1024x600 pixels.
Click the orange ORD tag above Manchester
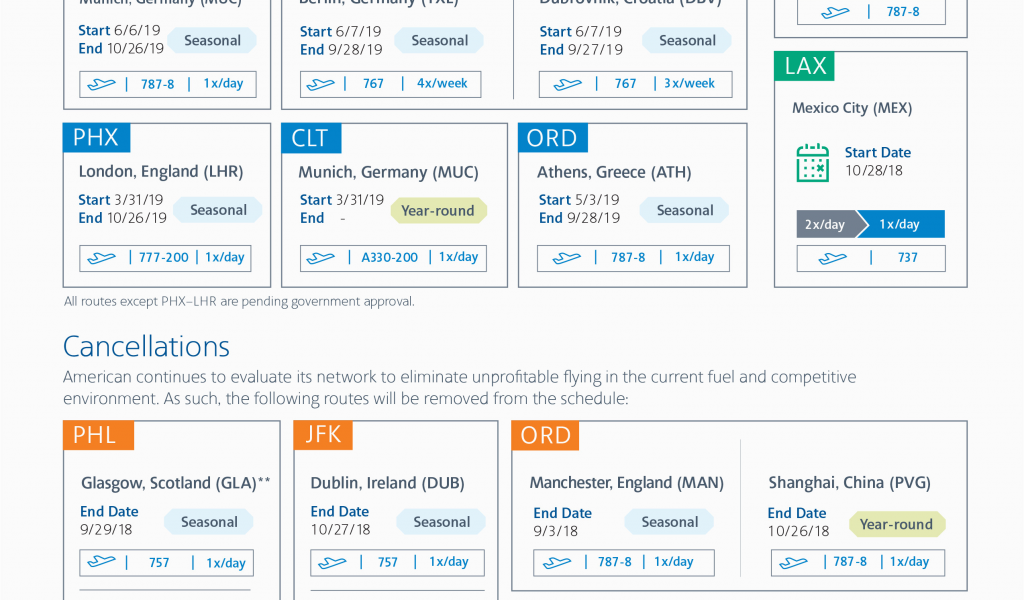pos(545,435)
